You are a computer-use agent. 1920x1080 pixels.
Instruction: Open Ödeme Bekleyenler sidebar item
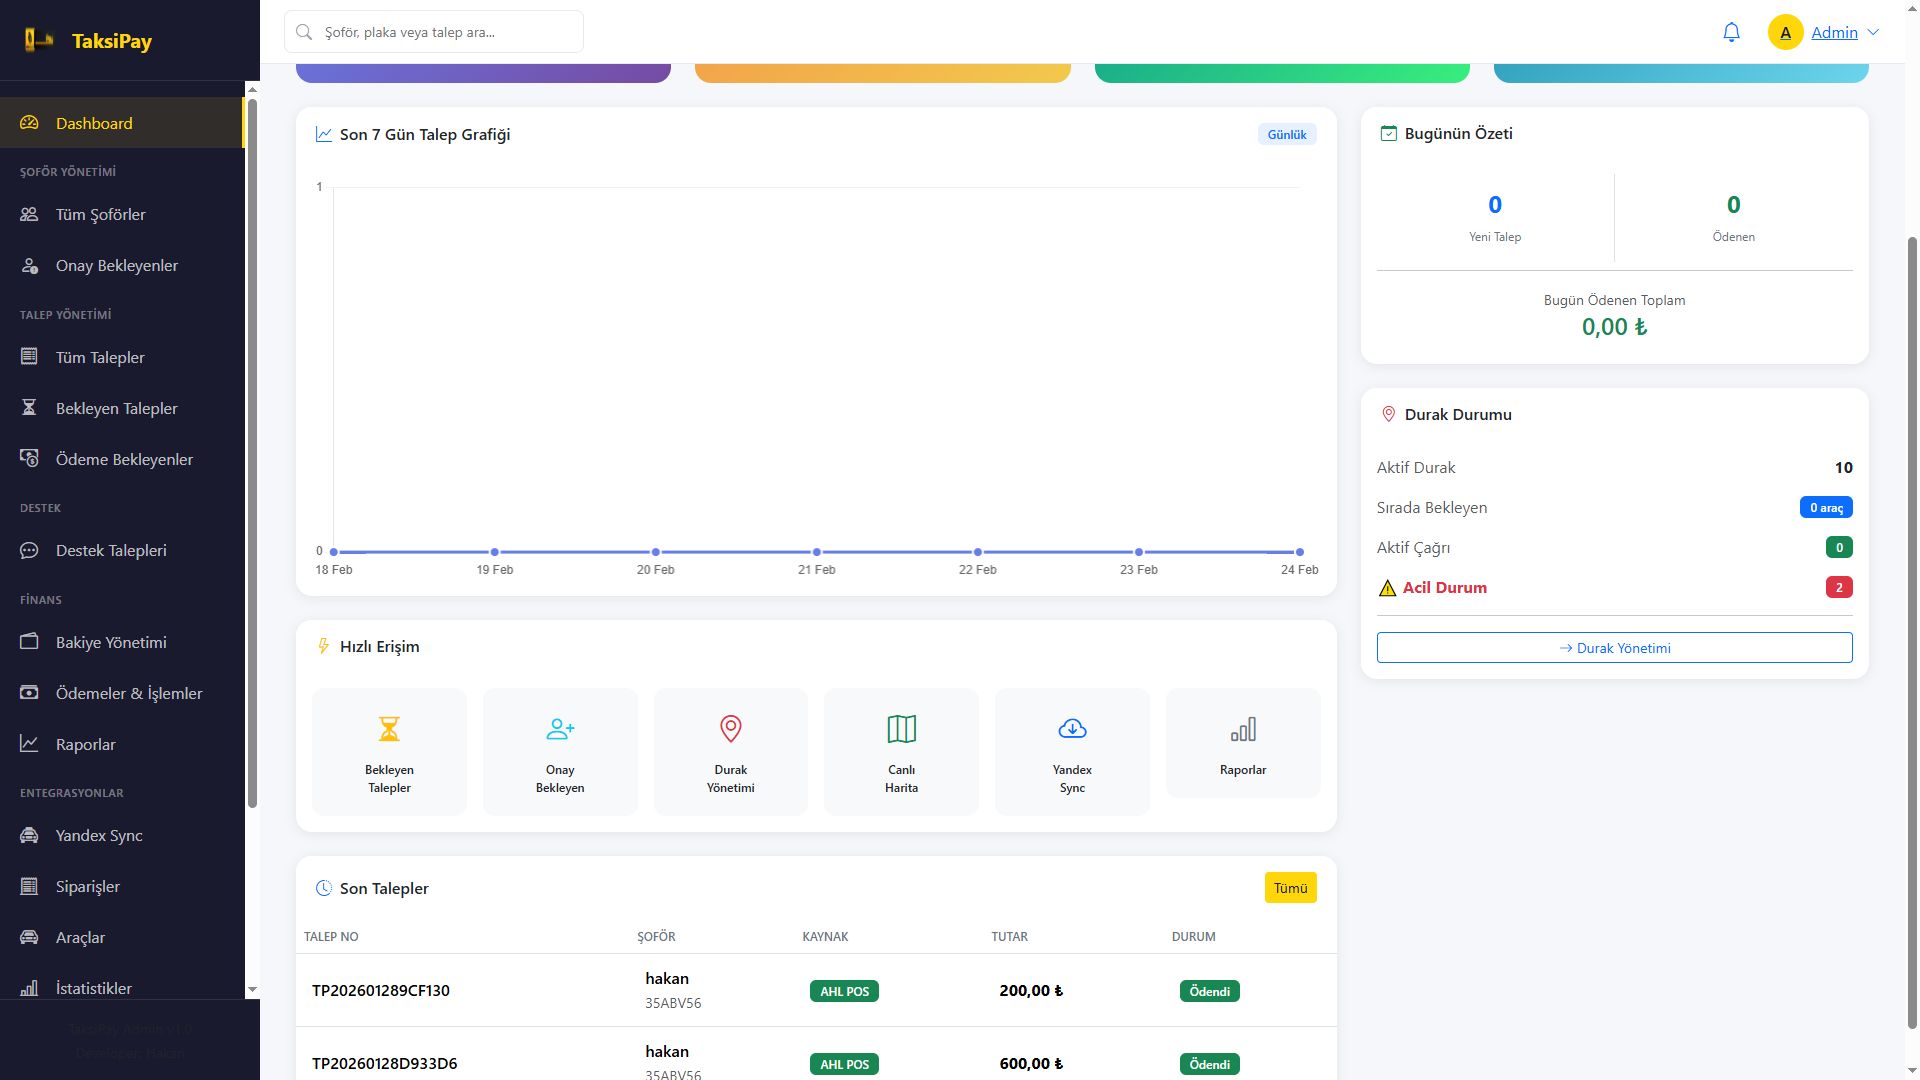(x=124, y=459)
